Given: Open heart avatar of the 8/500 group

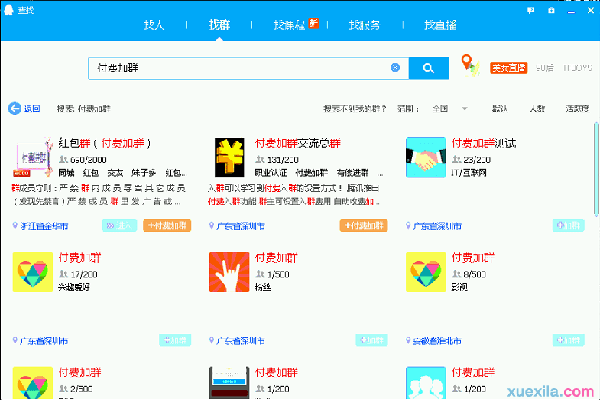Looking at the screenshot, I should pos(426,272).
